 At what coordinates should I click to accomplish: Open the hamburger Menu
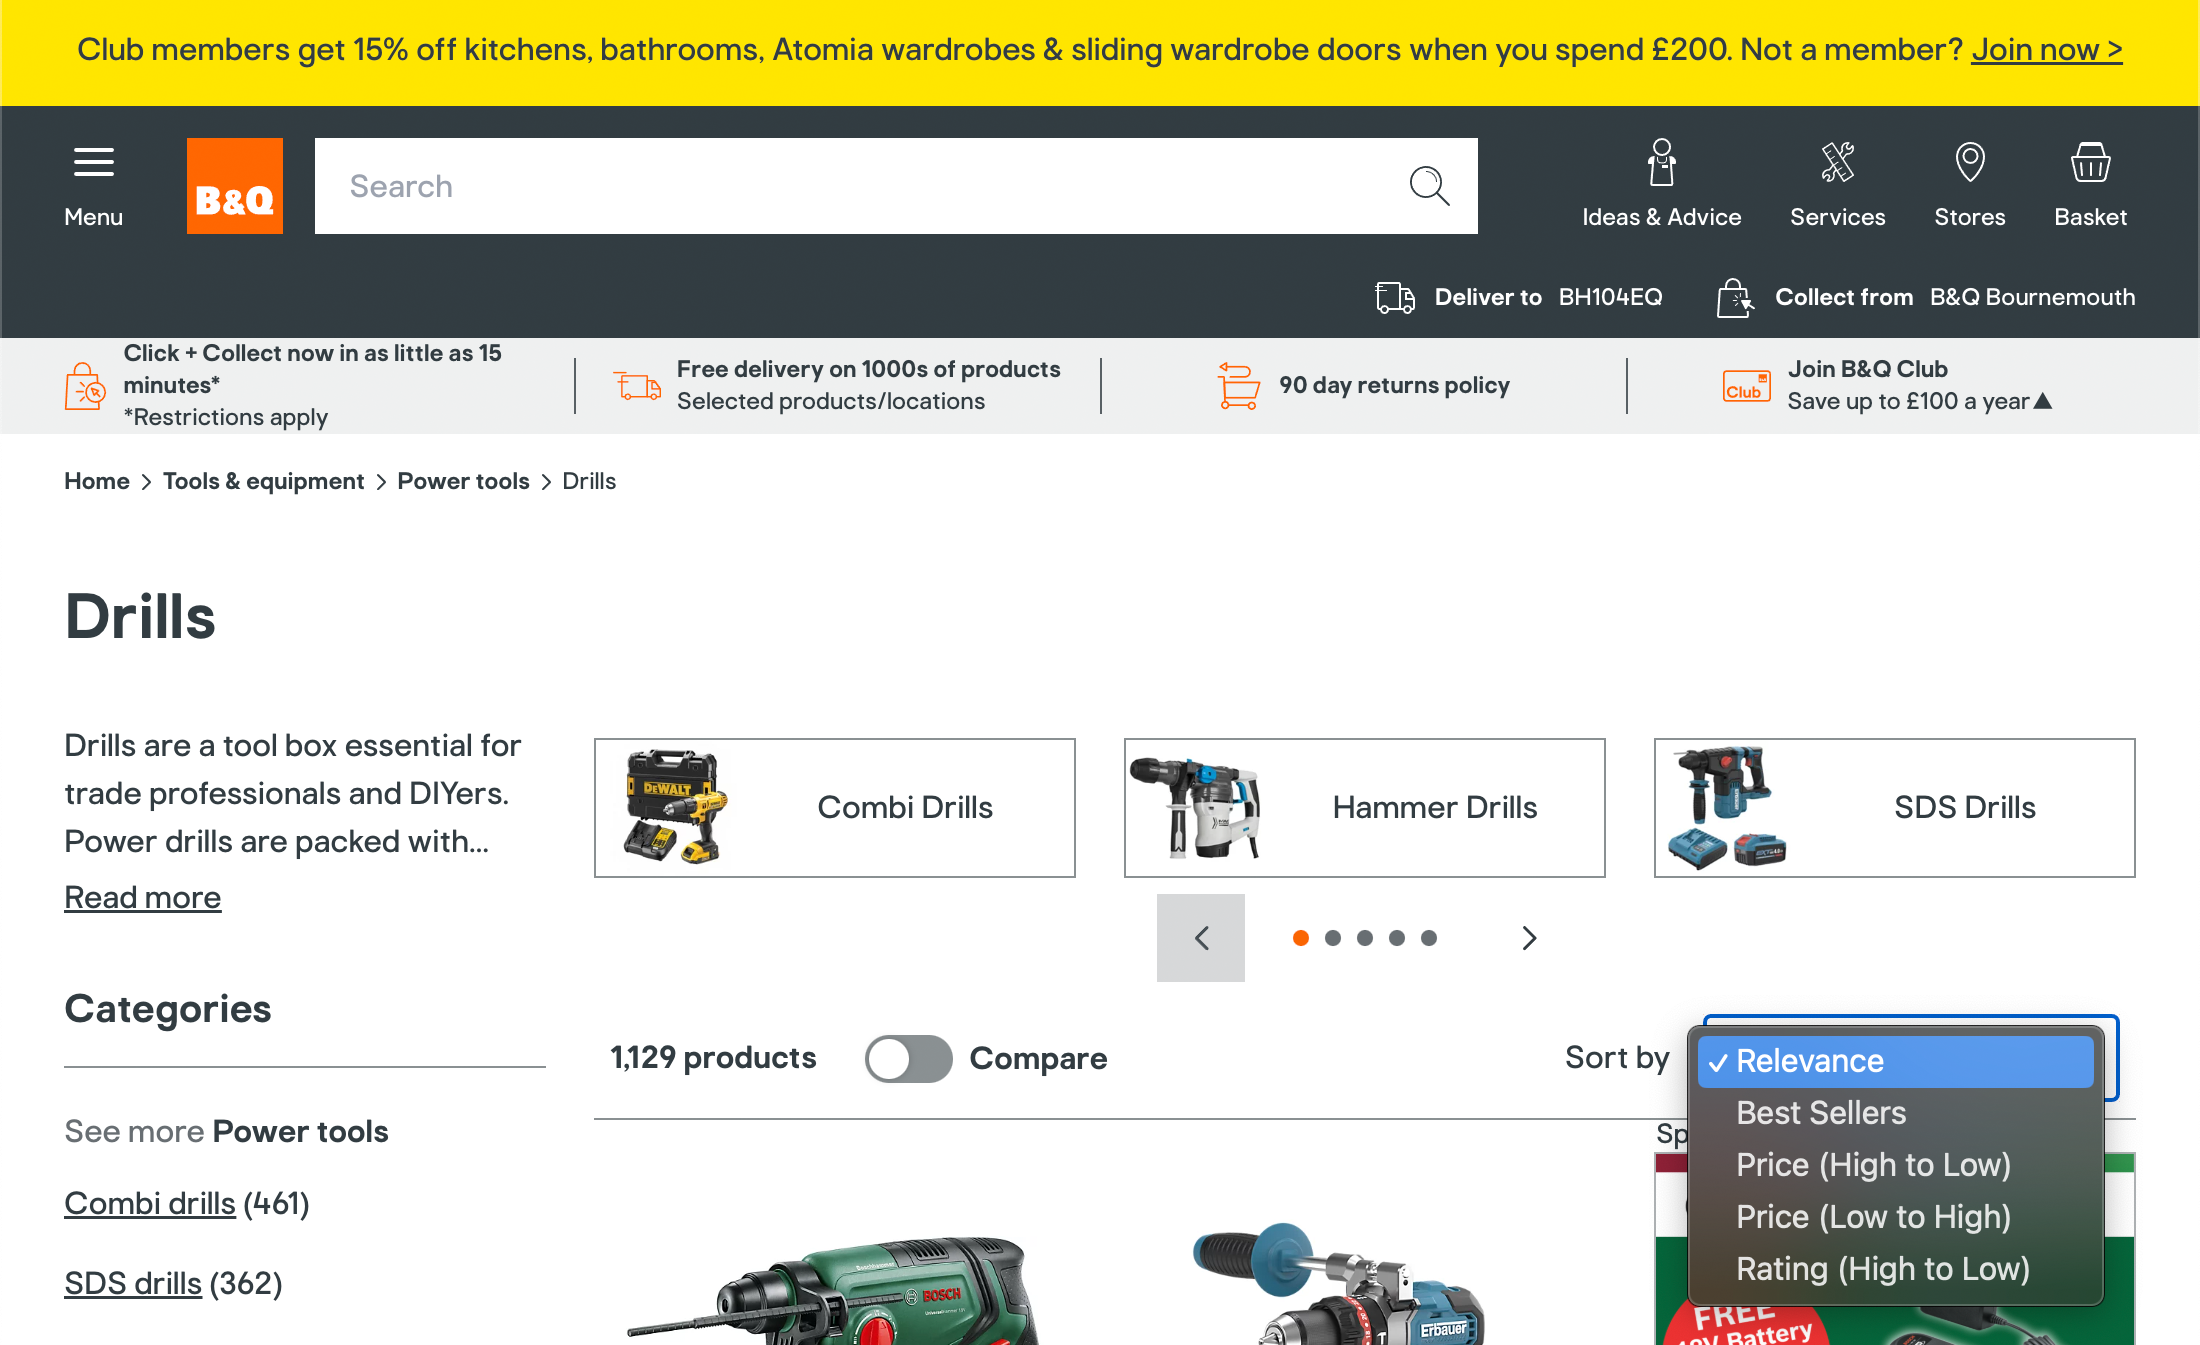(93, 185)
